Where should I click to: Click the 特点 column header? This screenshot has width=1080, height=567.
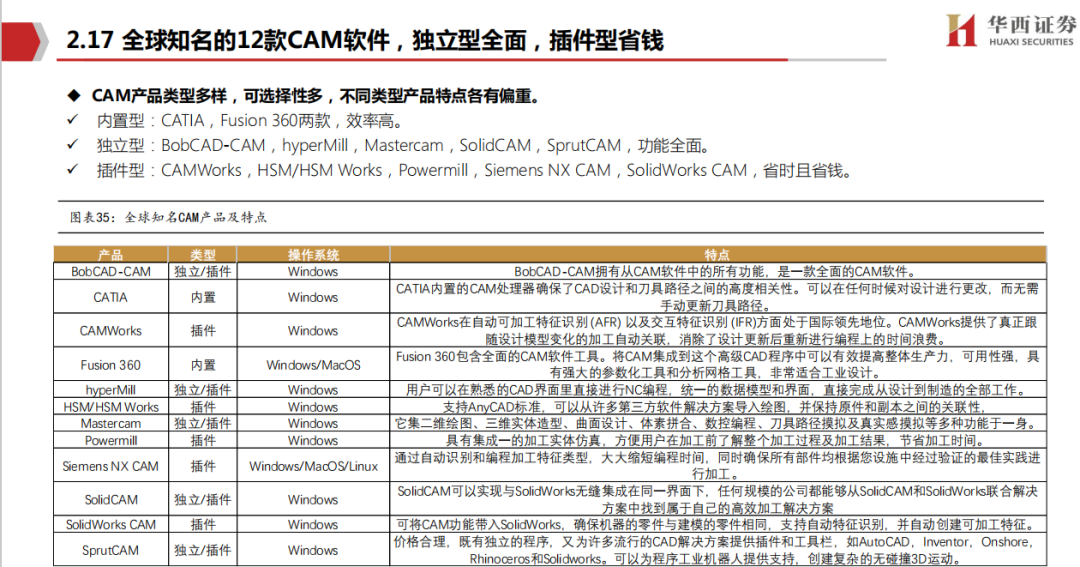(718, 254)
